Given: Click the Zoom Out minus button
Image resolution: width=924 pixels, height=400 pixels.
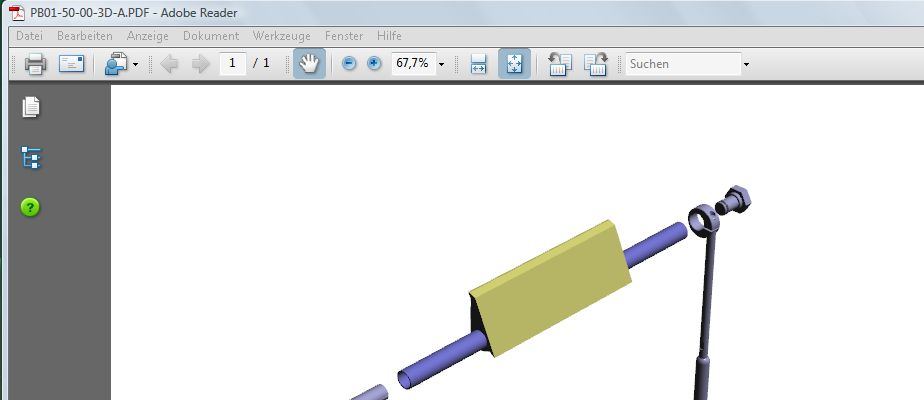Looking at the screenshot, I should click(349, 63).
